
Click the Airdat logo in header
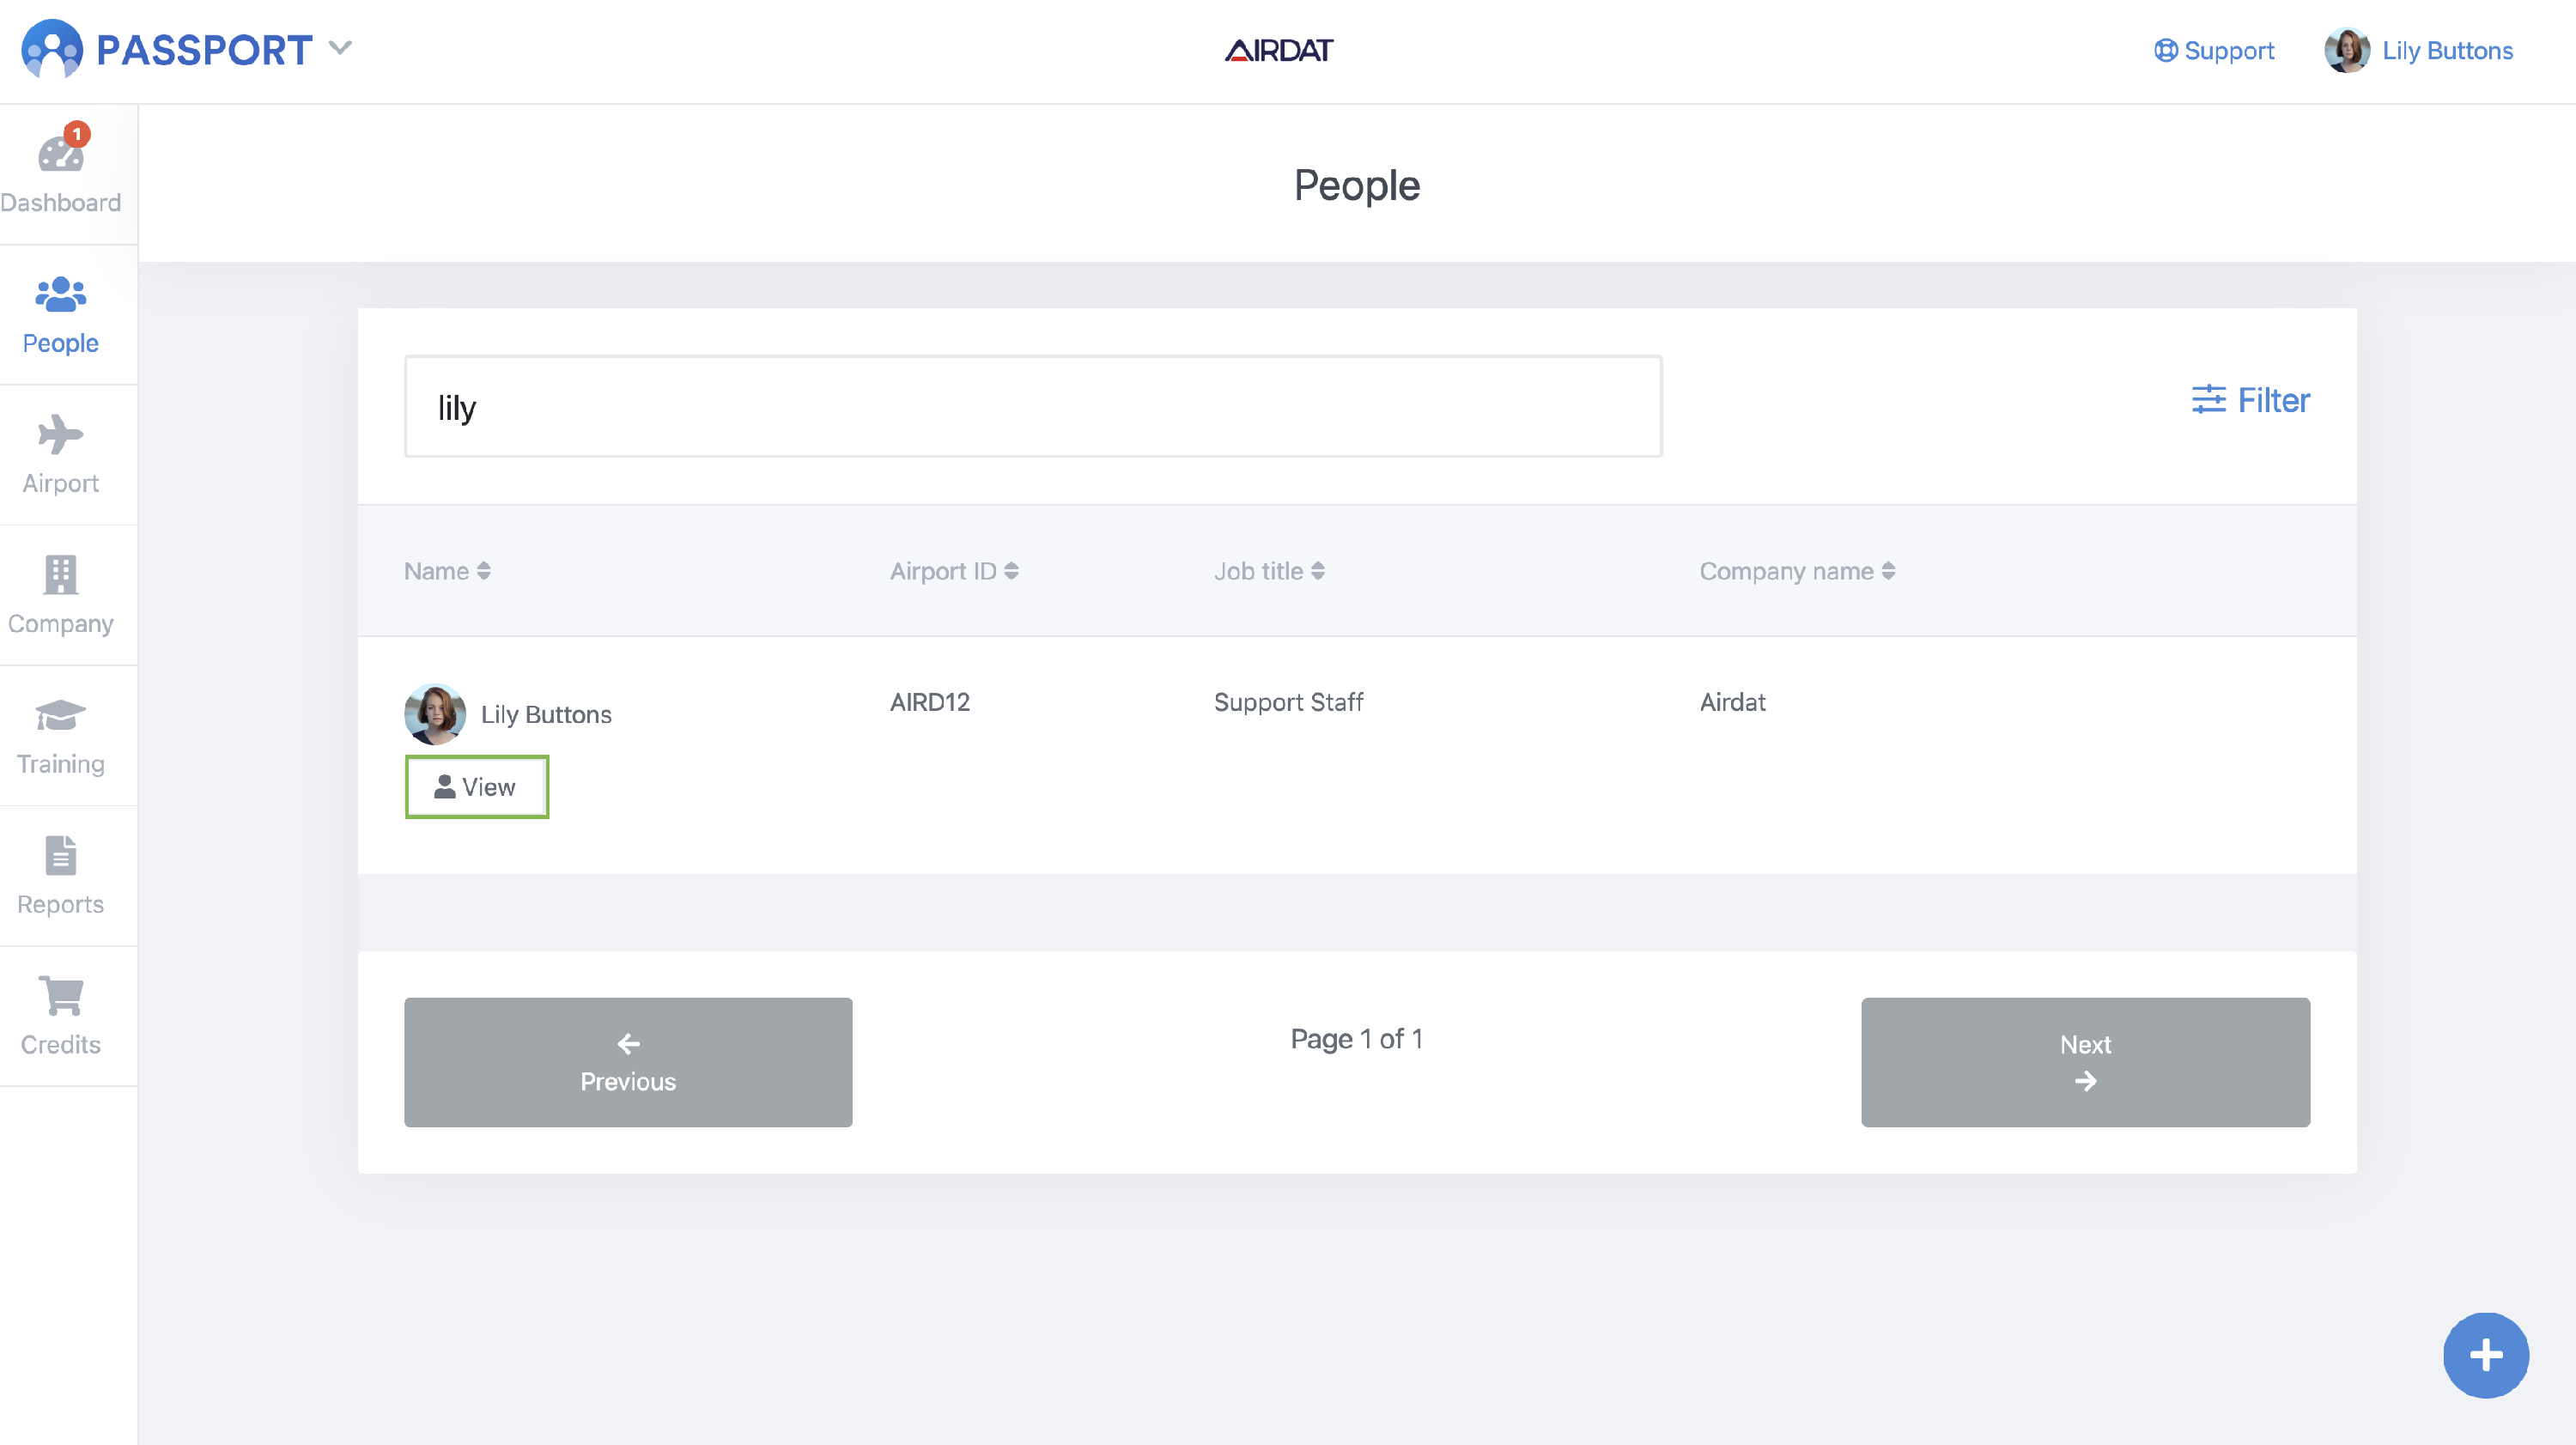tap(1279, 50)
